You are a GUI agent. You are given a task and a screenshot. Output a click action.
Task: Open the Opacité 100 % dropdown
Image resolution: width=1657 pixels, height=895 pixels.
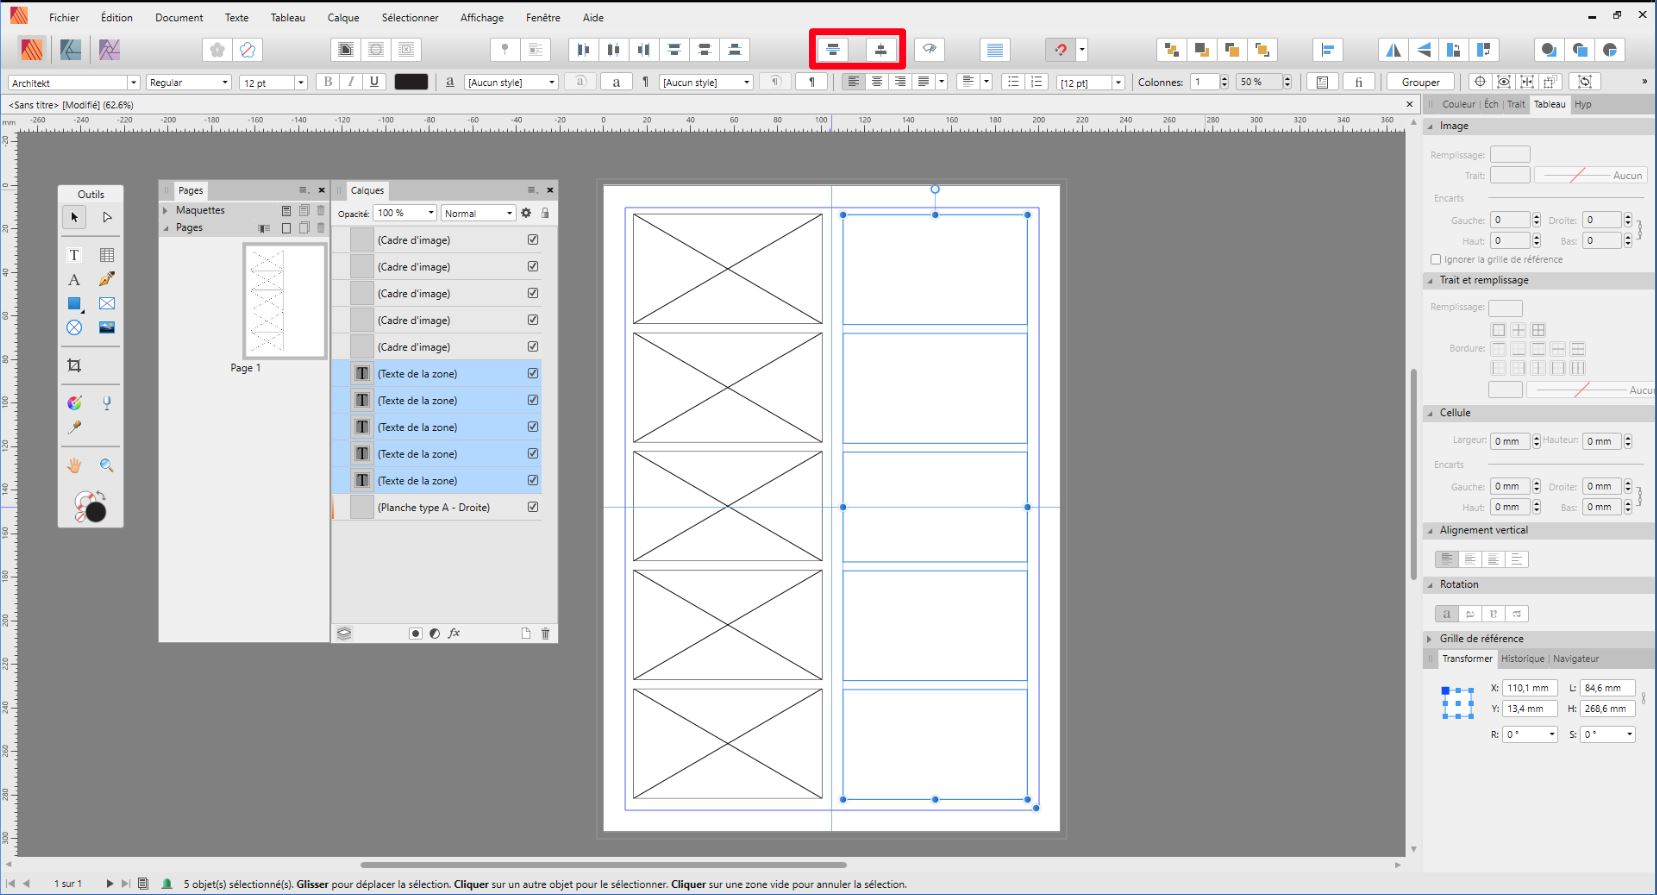[431, 213]
